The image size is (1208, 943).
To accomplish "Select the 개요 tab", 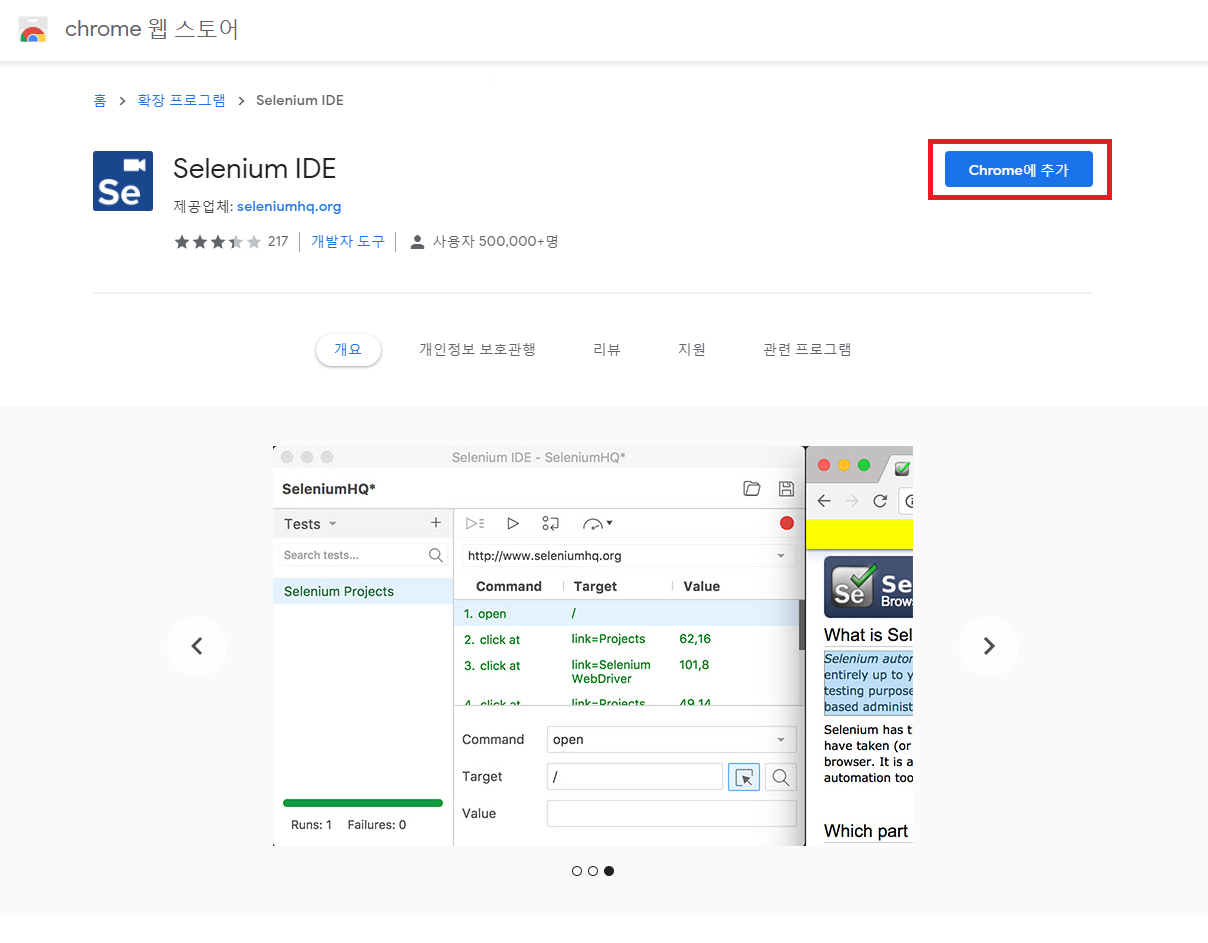I will tap(348, 349).
